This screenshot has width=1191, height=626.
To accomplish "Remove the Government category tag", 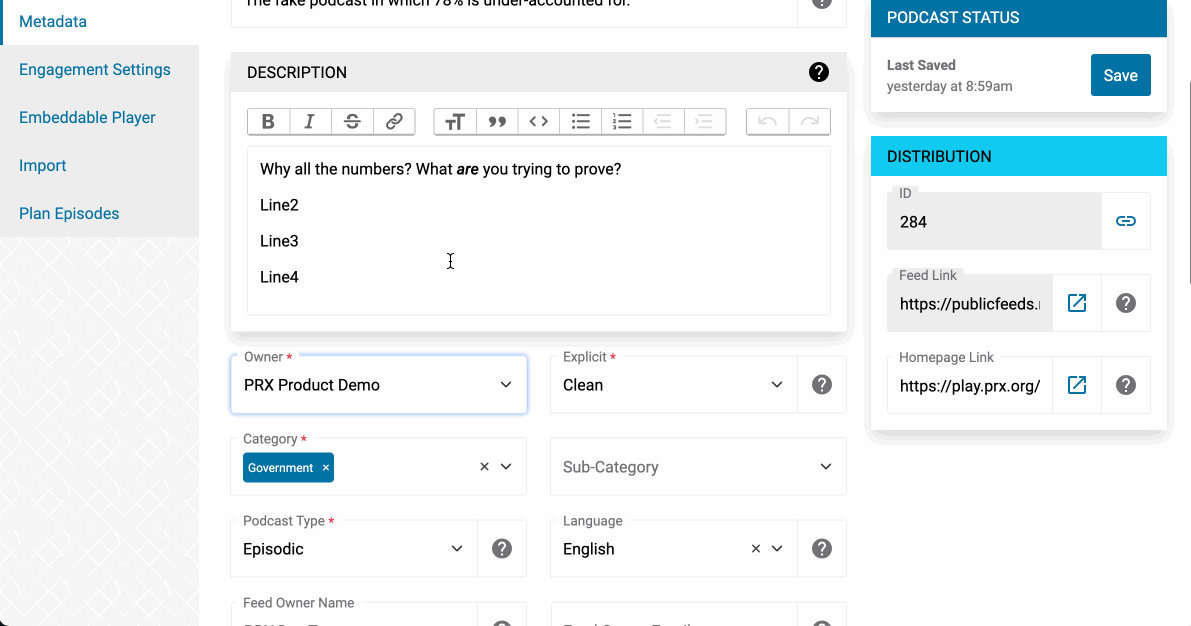I will click(x=326, y=468).
